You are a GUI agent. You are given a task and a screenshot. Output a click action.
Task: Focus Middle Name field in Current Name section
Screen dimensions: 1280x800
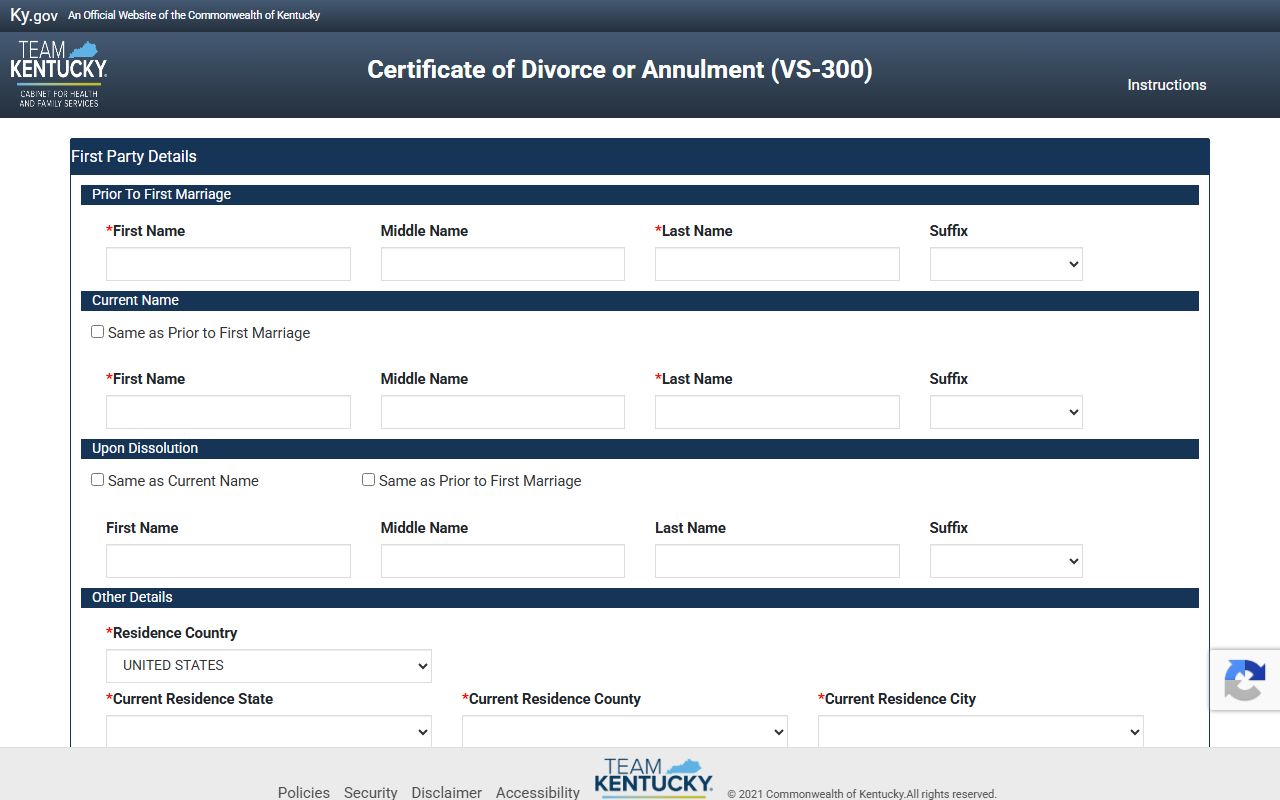pyautogui.click(x=503, y=412)
